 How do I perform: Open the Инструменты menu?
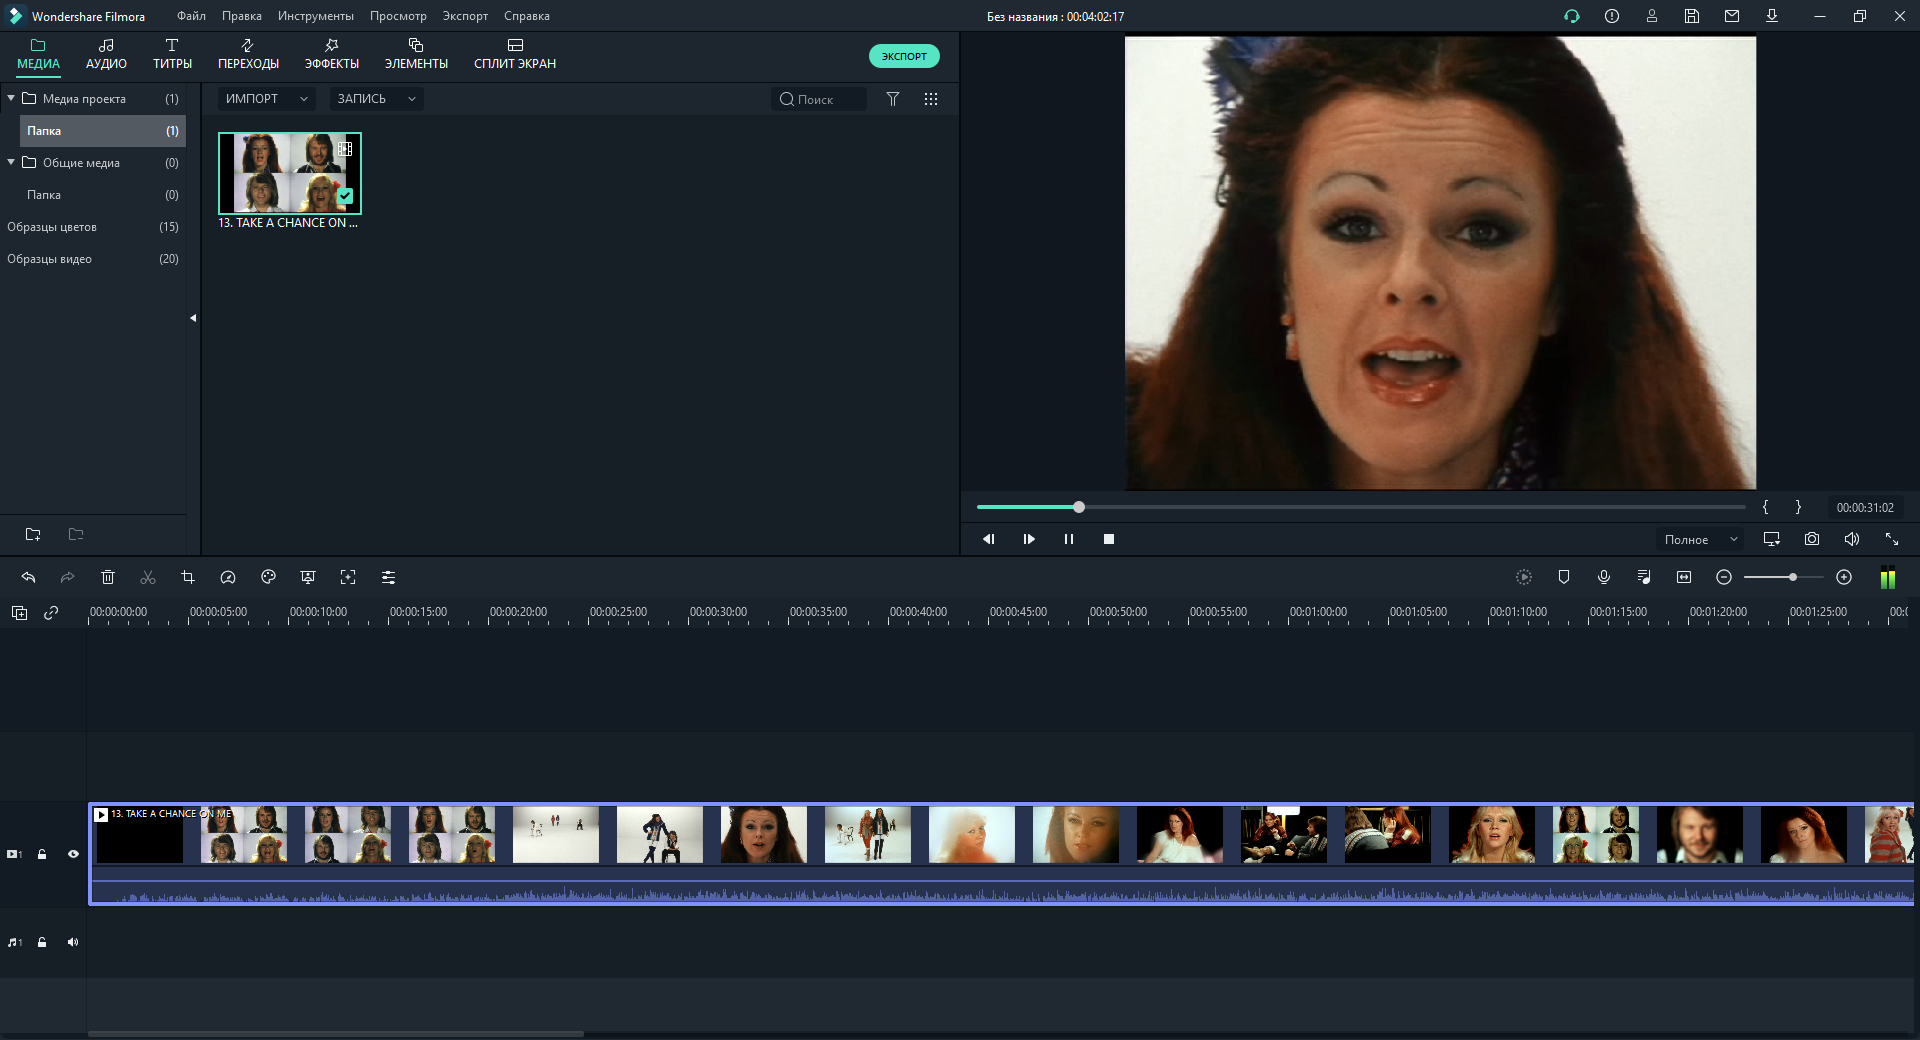pyautogui.click(x=315, y=16)
